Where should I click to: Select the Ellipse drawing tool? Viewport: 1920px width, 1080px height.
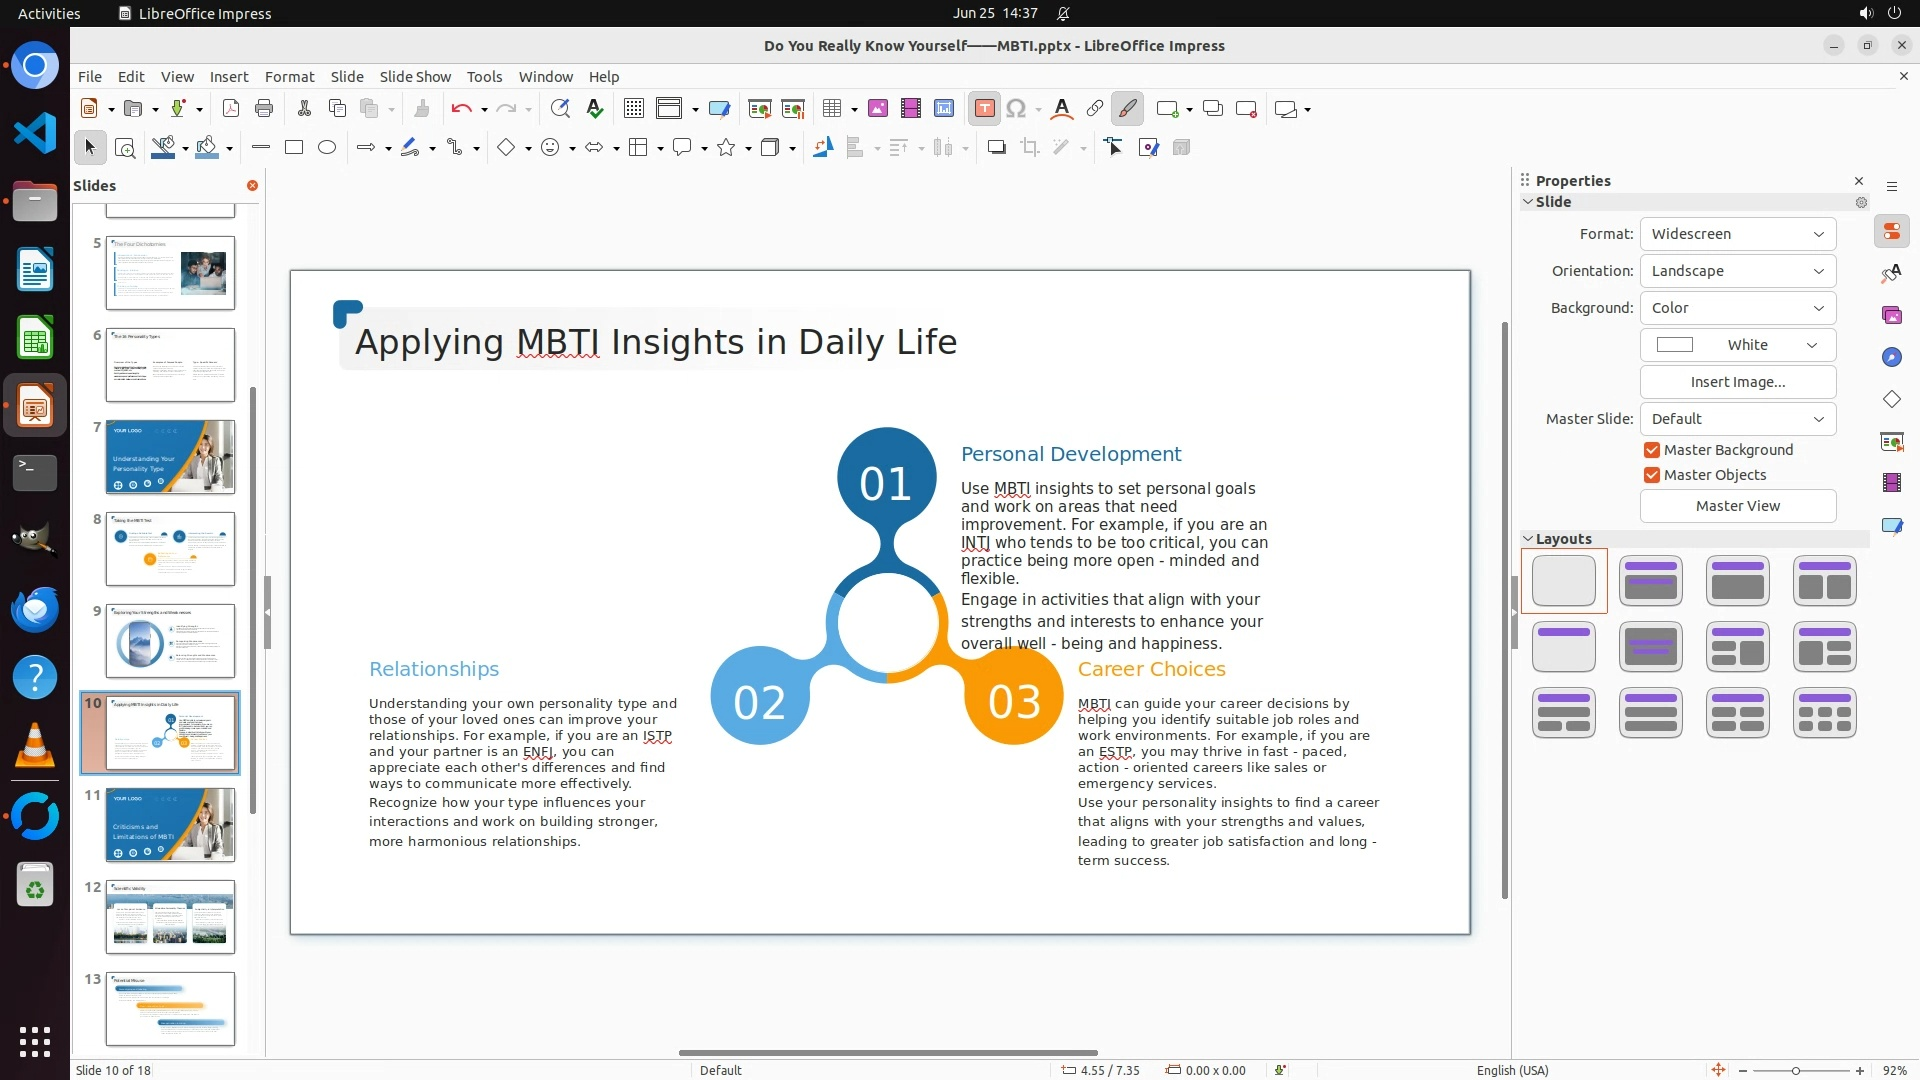(327, 148)
